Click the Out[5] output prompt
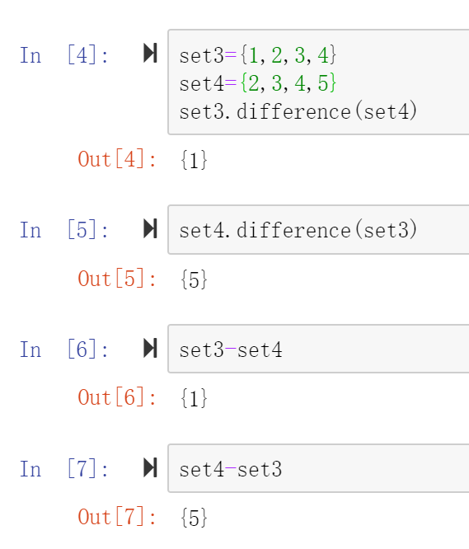469x549 pixels. (117, 279)
